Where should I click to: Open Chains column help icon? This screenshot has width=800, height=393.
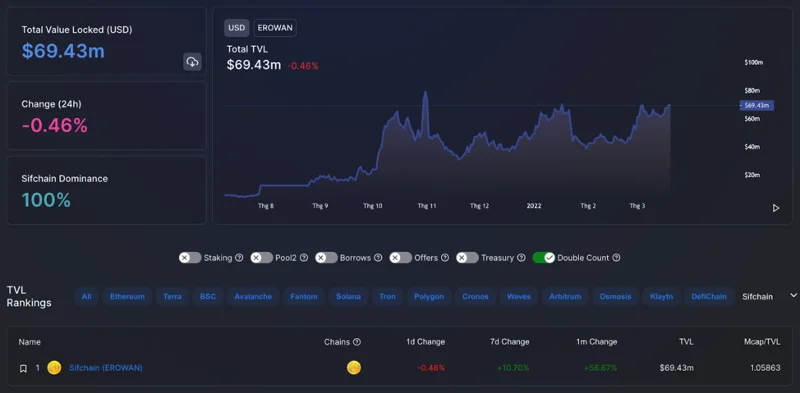(x=357, y=342)
